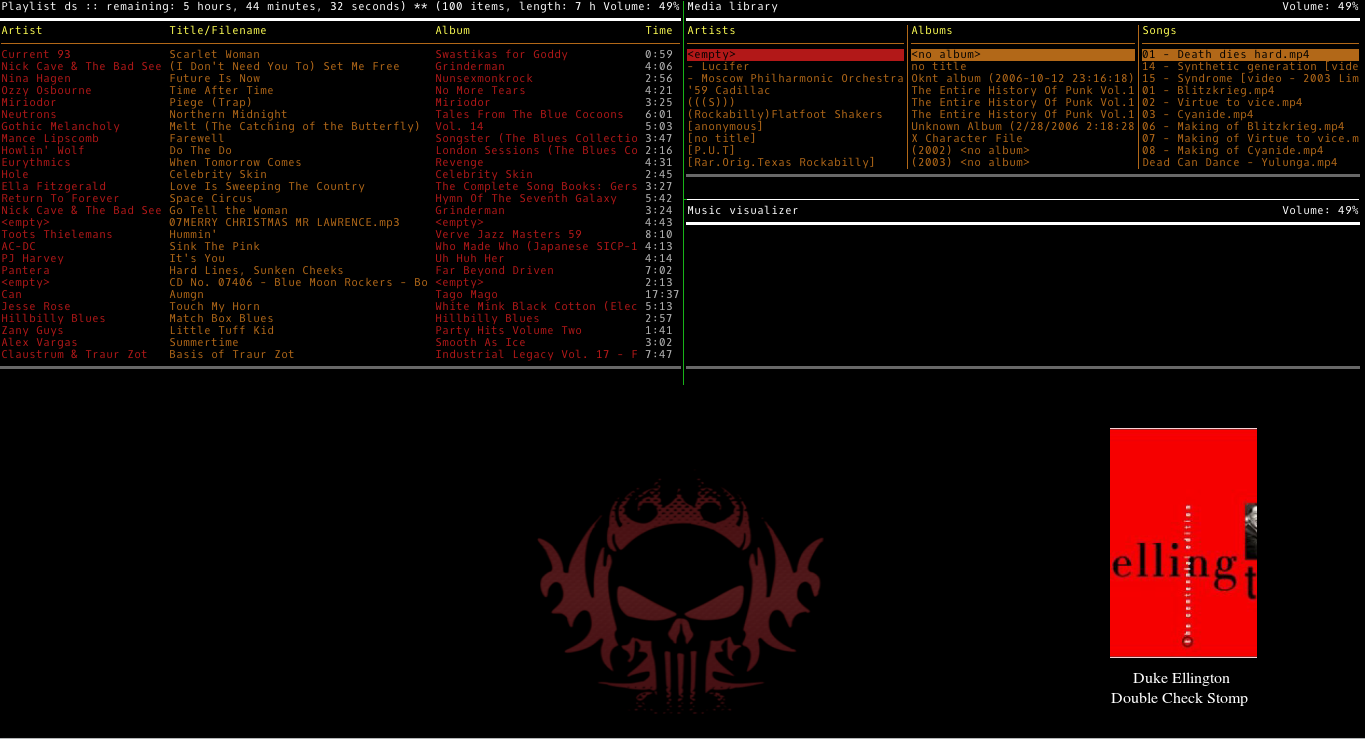Click the 'Artist' column header in playlist
The width and height of the screenshot is (1365, 739).
click(x=22, y=31)
